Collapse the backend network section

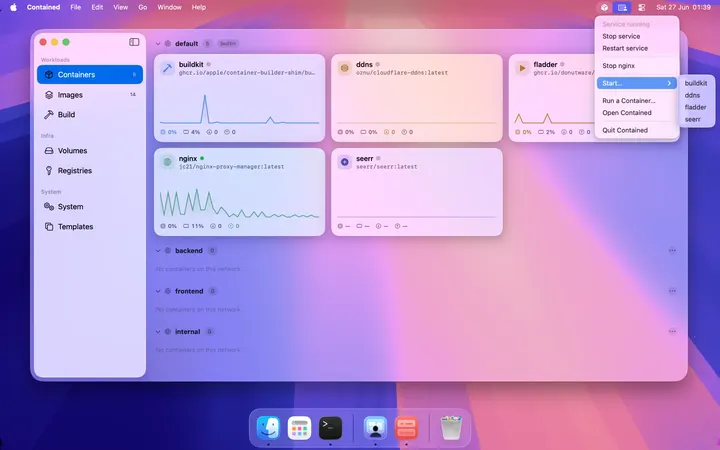(158, 251)
